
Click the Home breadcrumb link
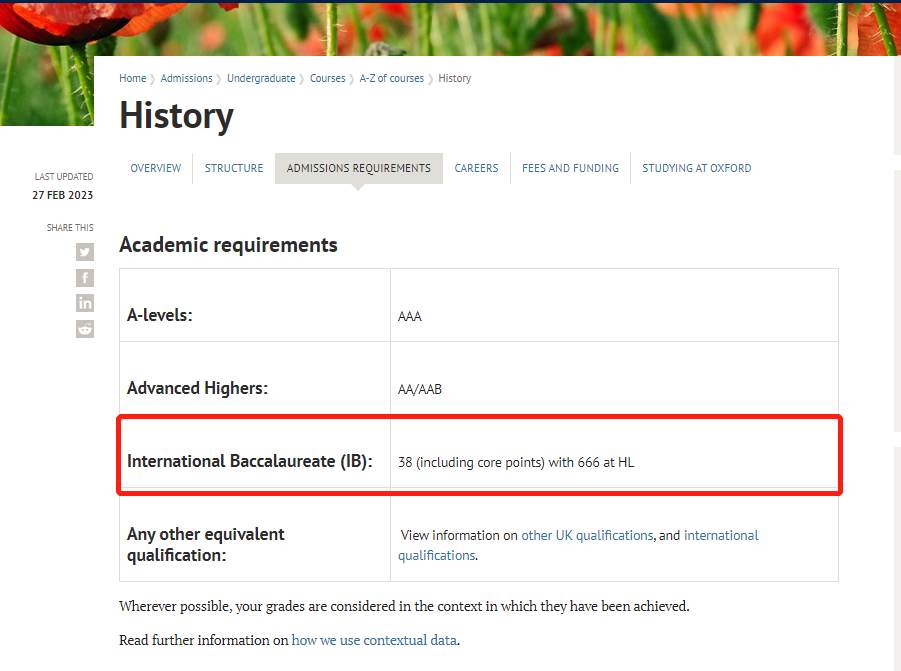pyautogui.click(x=133, y=78)
